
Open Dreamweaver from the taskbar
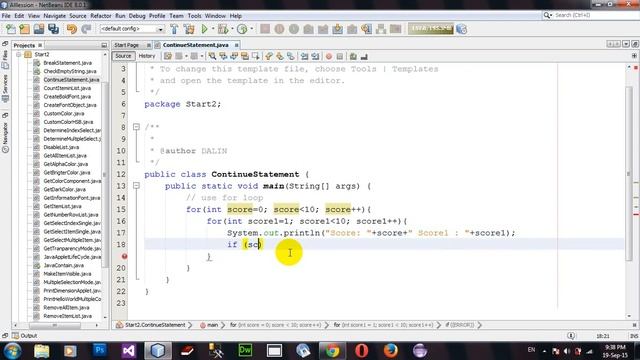[245, 350]
